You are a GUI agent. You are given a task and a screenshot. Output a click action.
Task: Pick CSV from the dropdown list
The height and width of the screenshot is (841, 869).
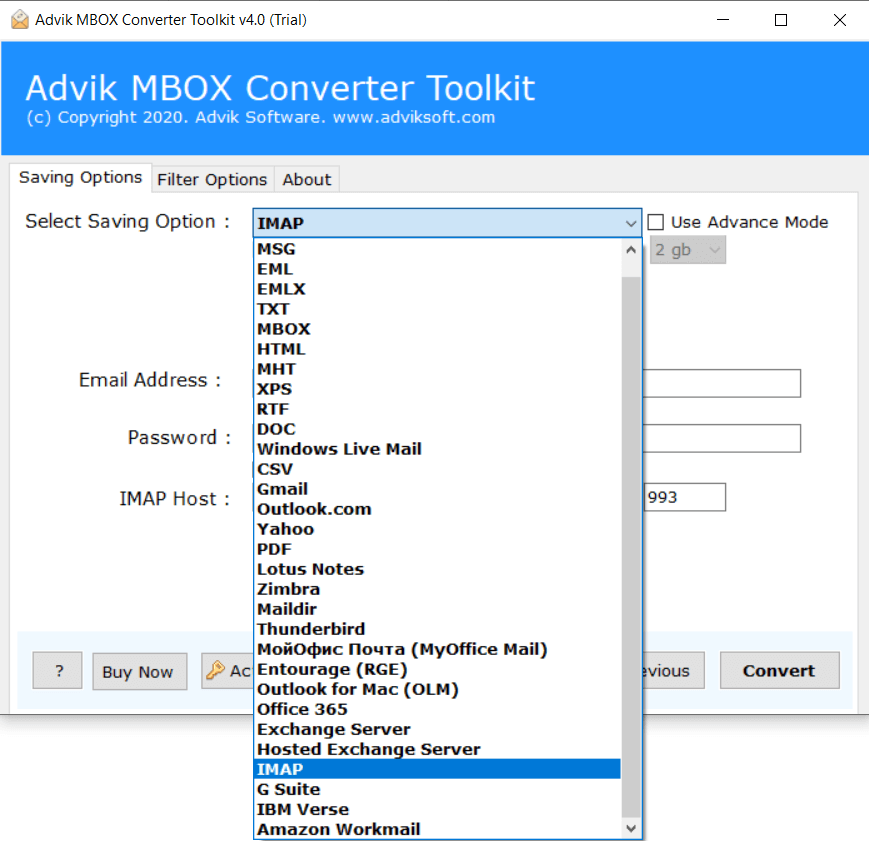tap(438, 469)
